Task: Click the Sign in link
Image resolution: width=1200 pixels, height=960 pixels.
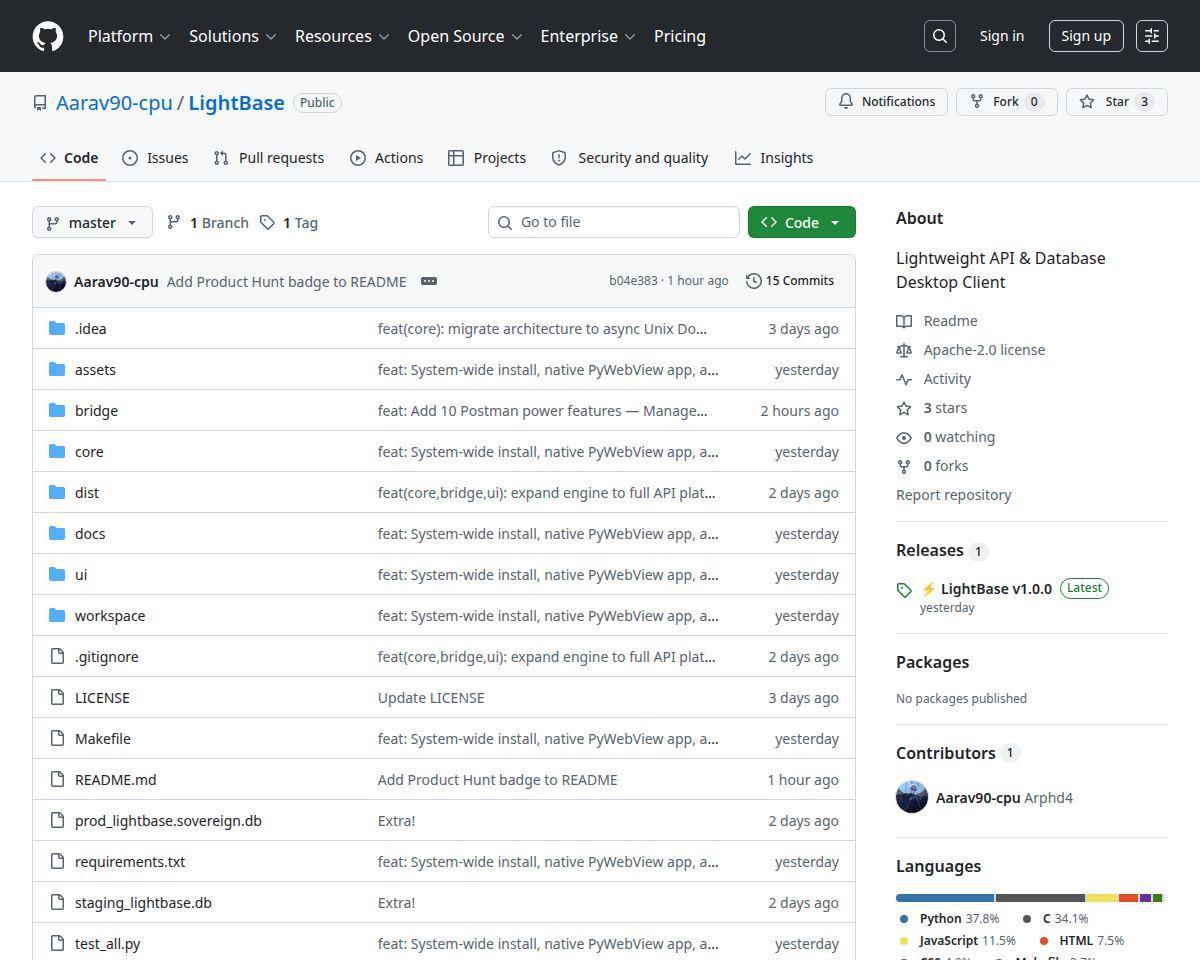Action: tap(1002, 36)
